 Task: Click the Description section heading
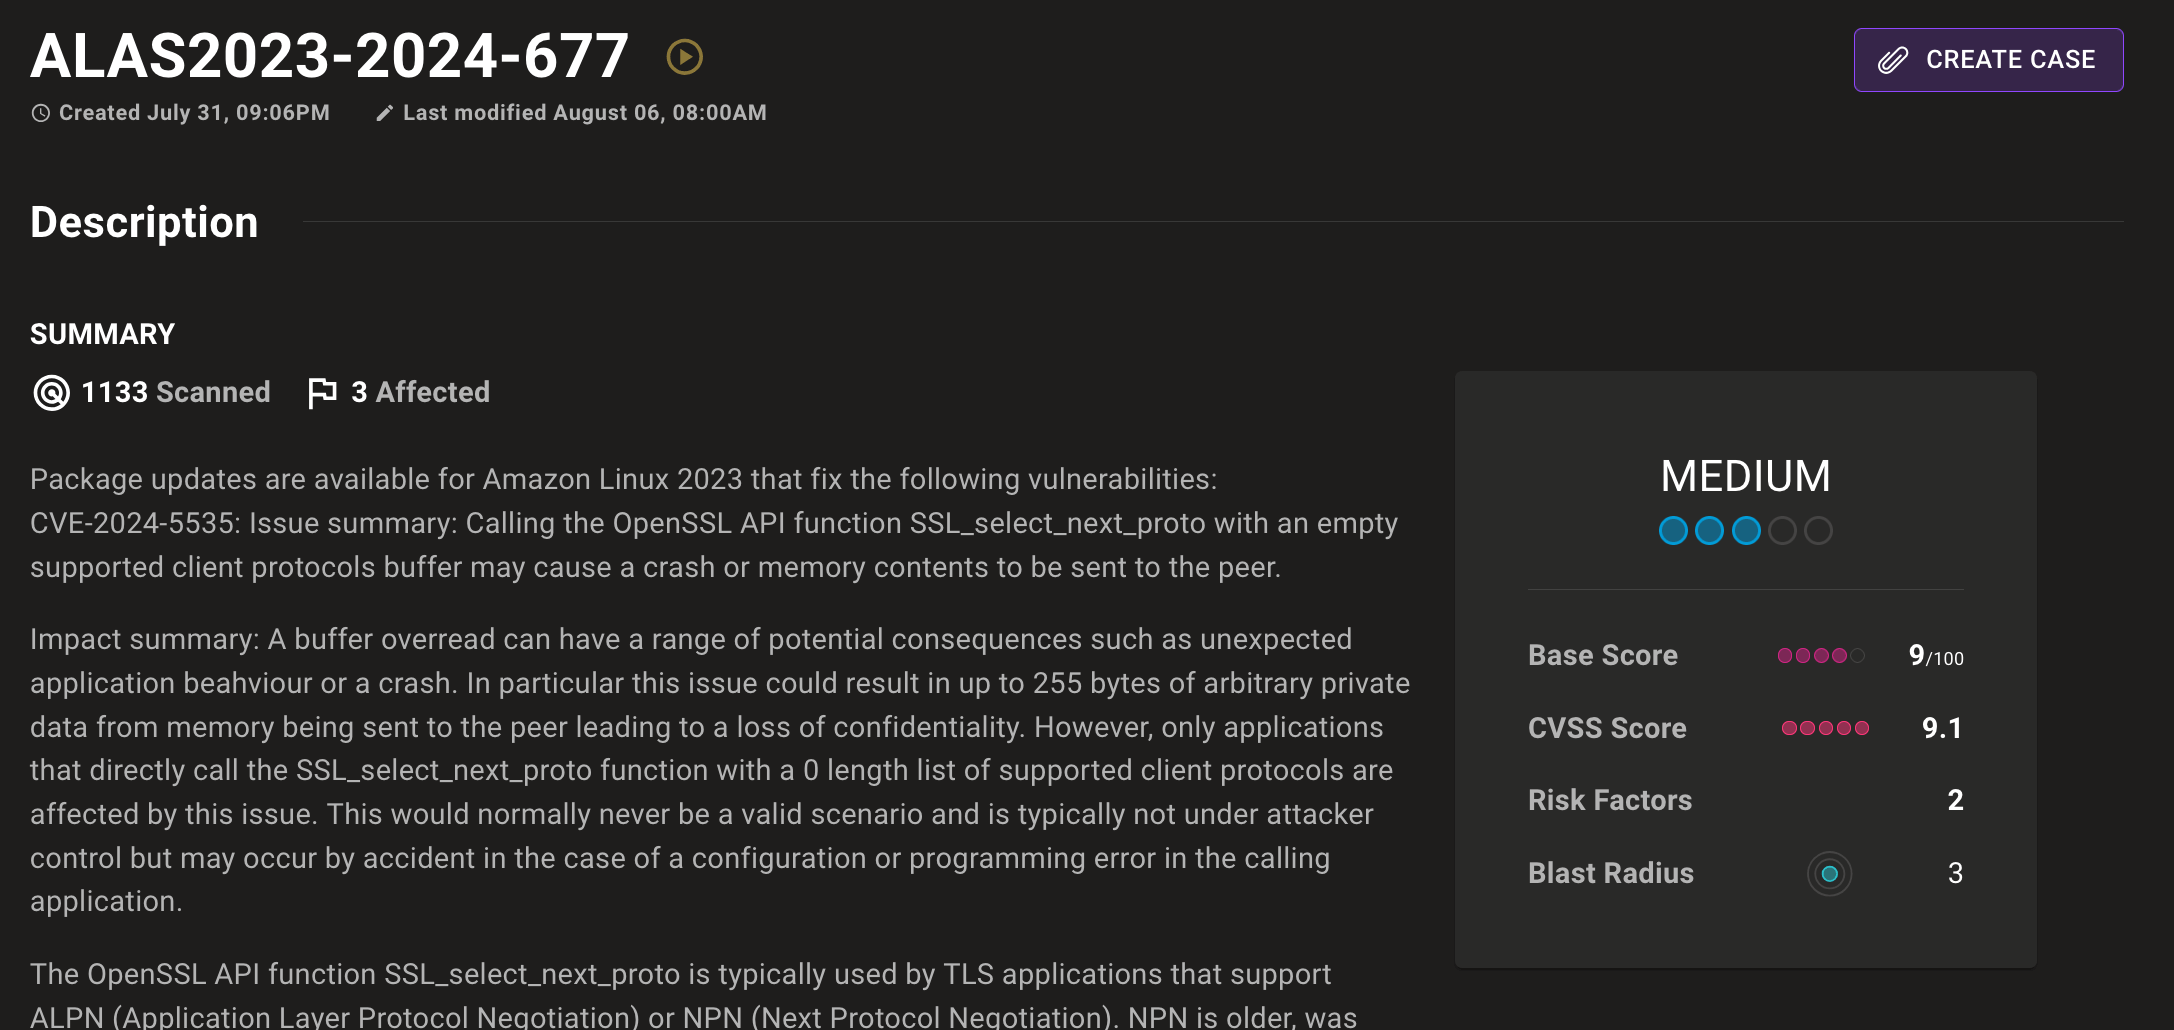(144, 222)
